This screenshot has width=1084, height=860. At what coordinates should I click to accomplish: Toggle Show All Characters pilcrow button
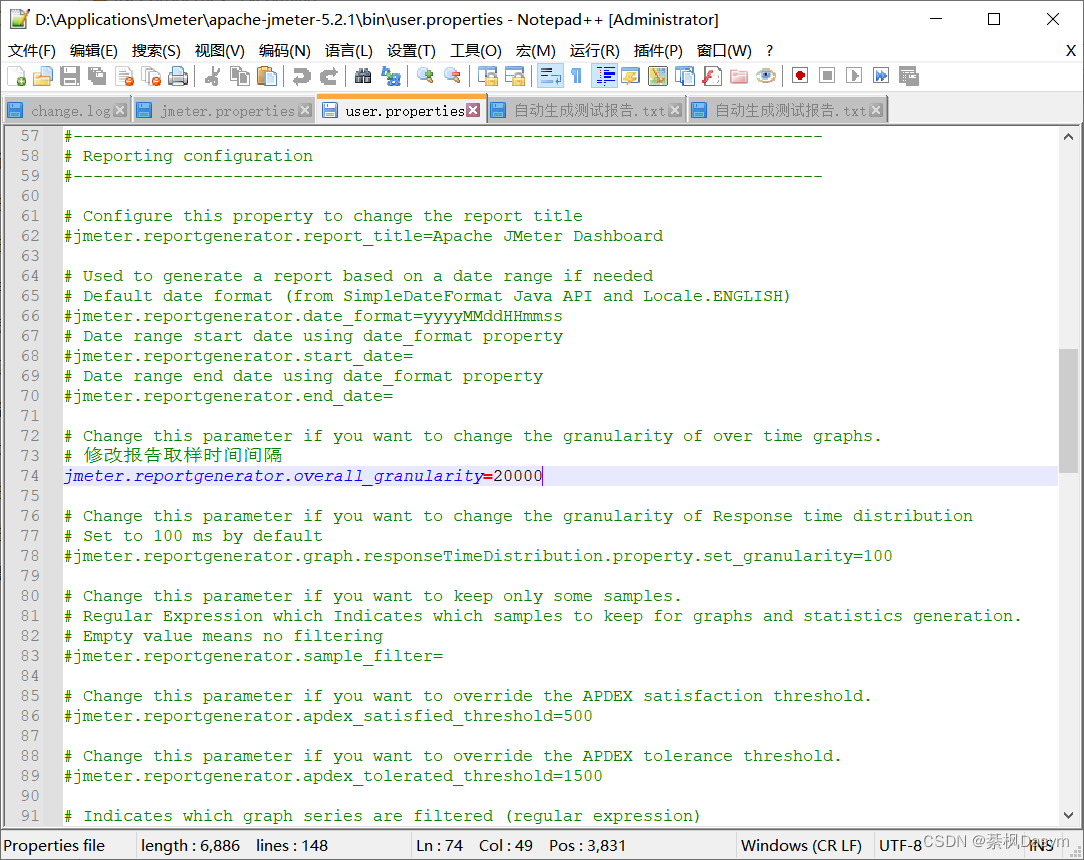(577, 76)
